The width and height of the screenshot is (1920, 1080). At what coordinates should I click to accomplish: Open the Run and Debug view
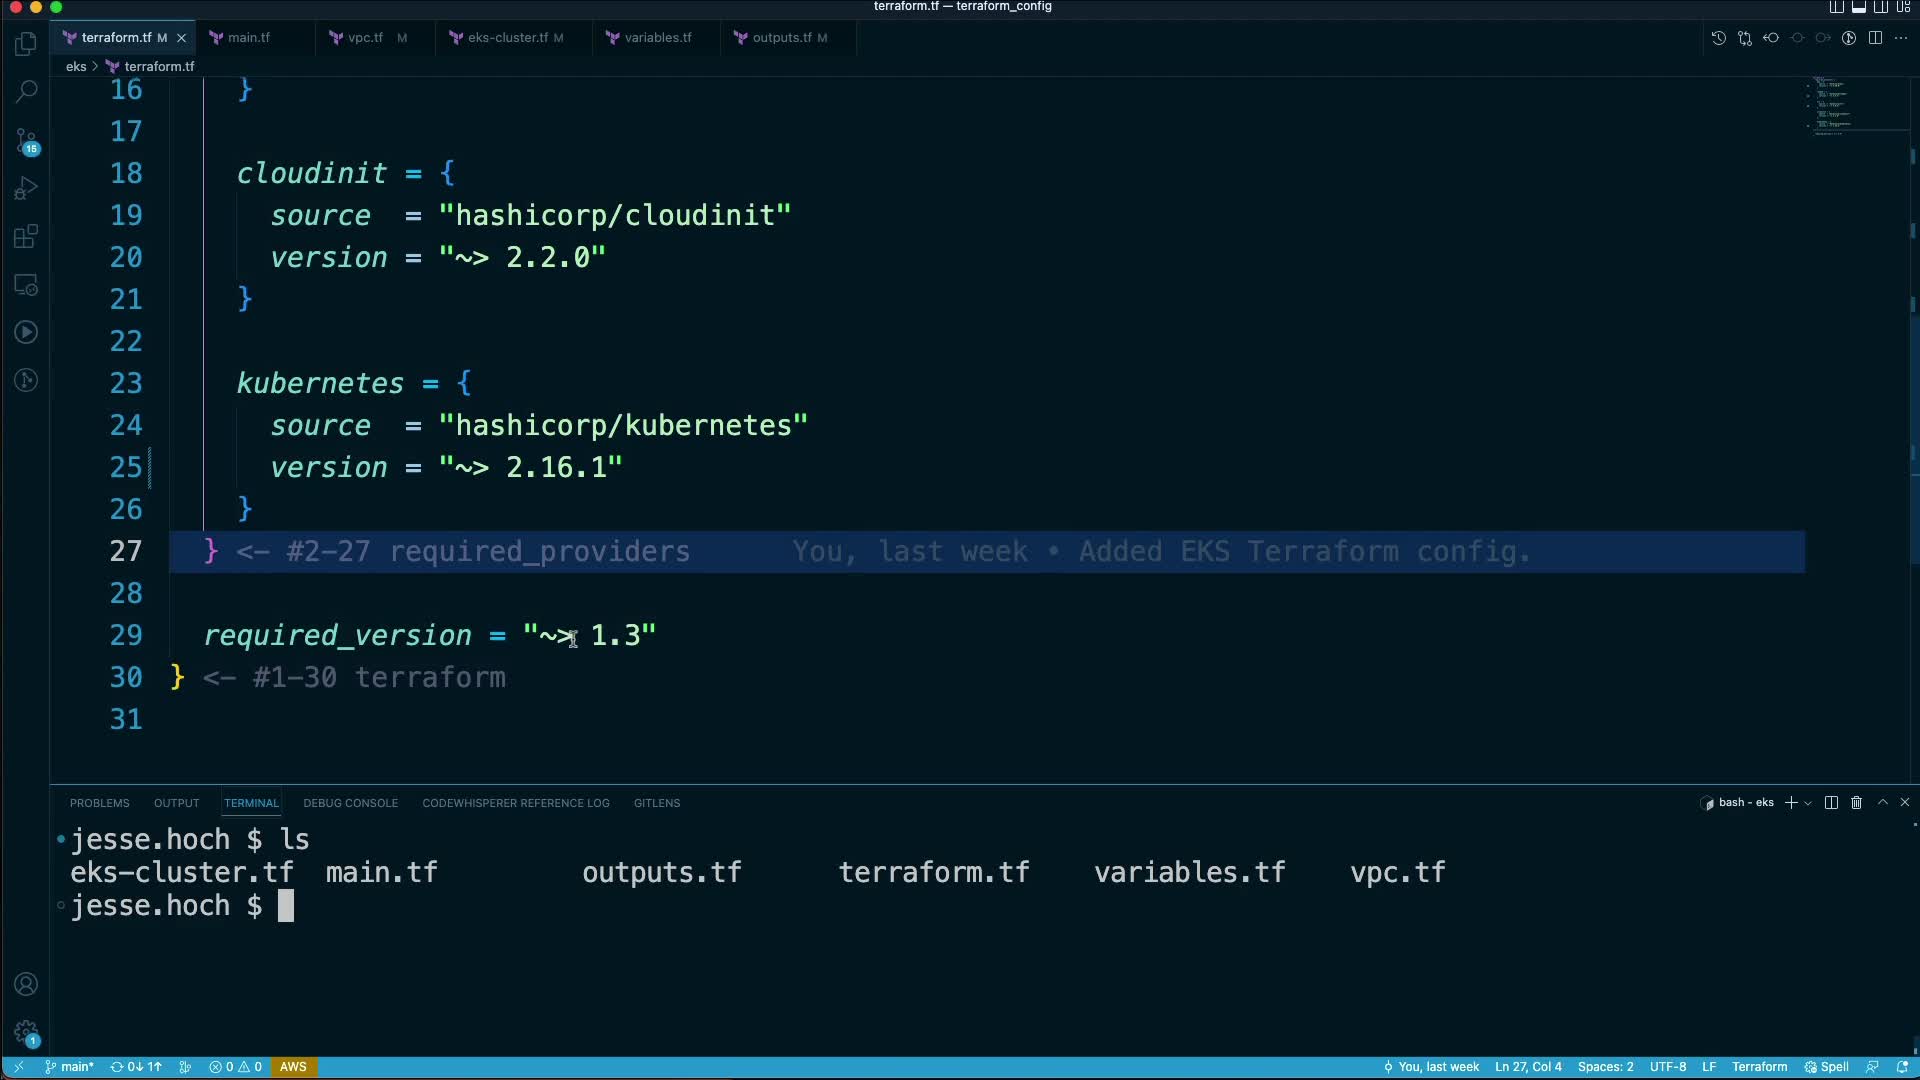click(27, 189)
